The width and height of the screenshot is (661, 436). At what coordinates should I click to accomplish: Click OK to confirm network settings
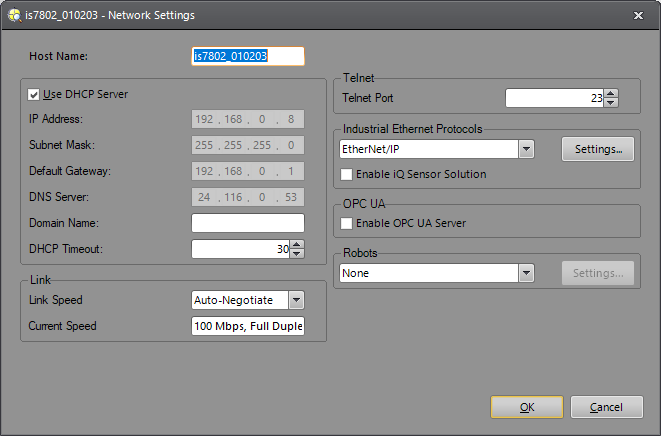(x=527, y=407)
